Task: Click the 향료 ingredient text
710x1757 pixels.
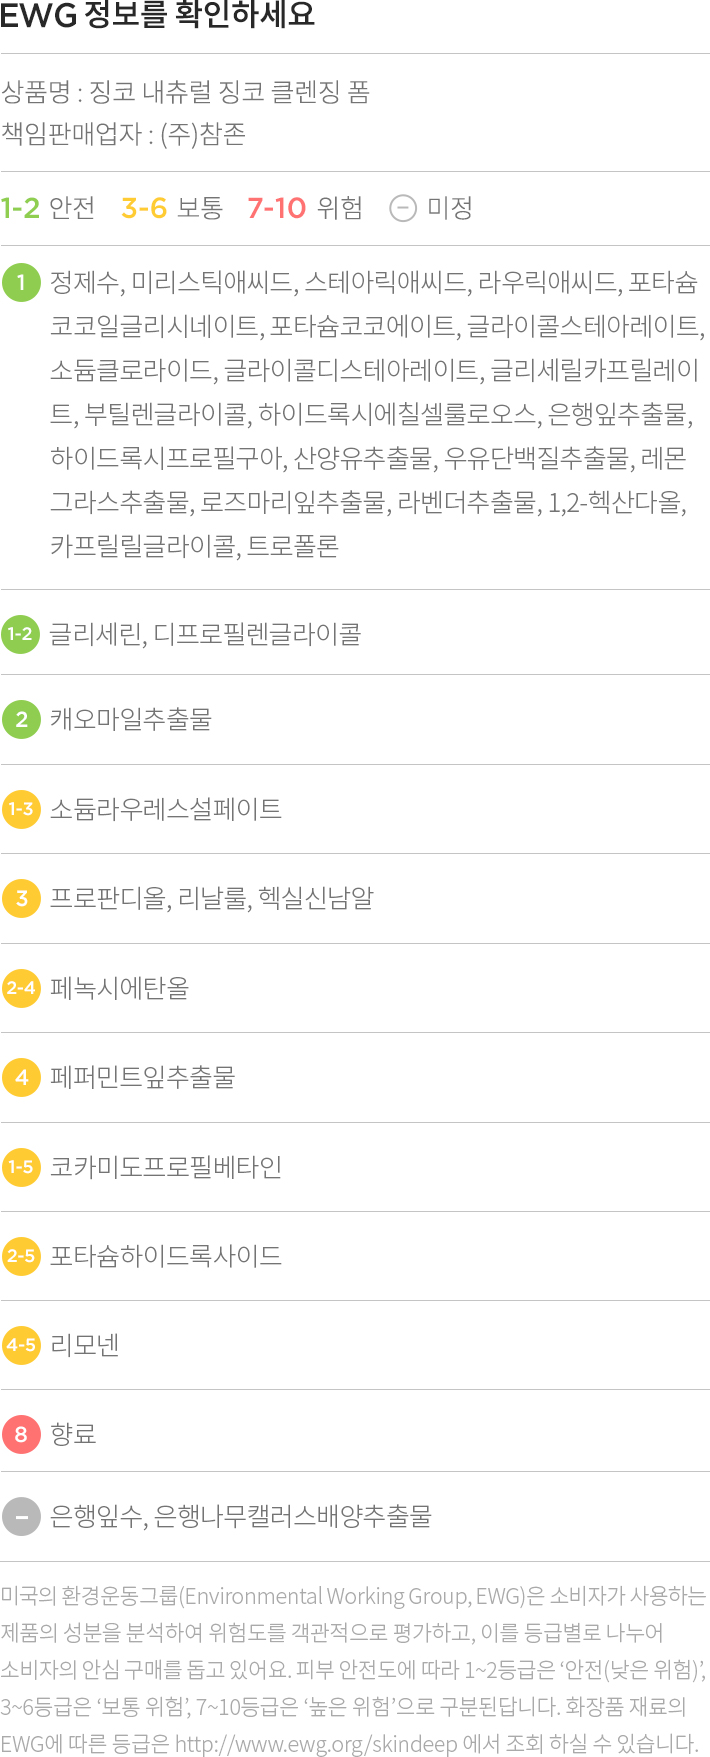Action: tap(73, 1434)
